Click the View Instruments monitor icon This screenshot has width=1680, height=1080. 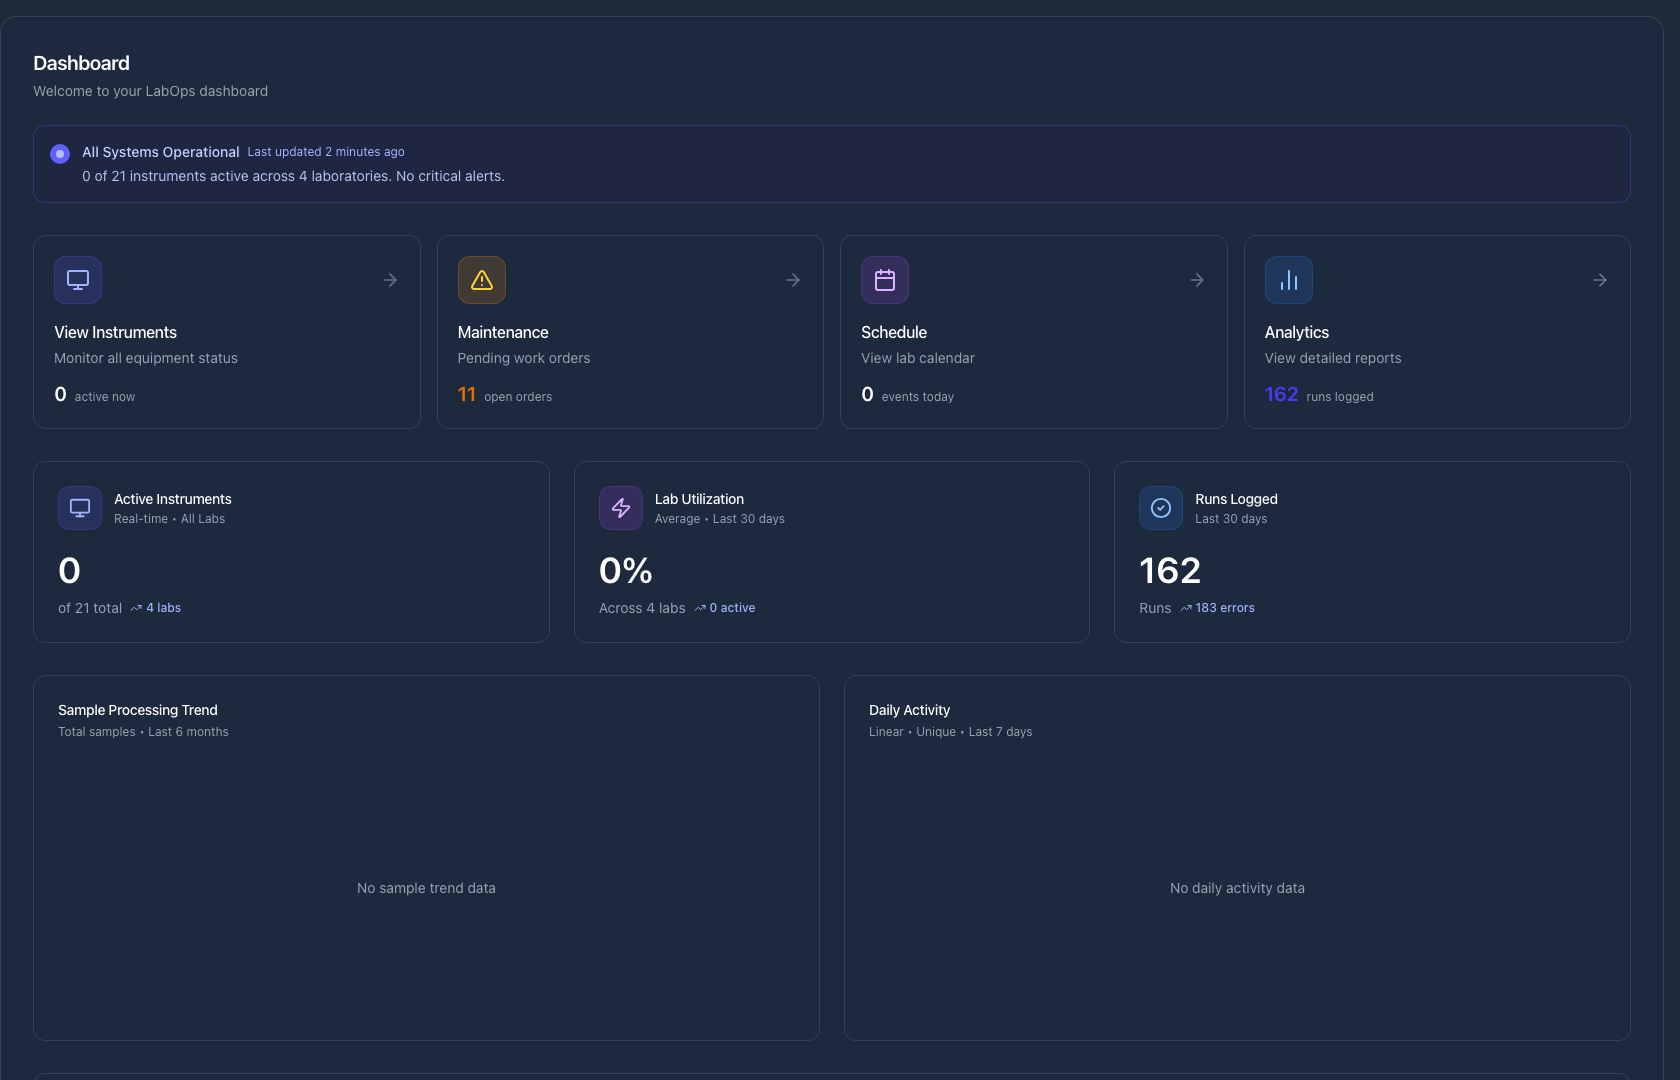78,280
